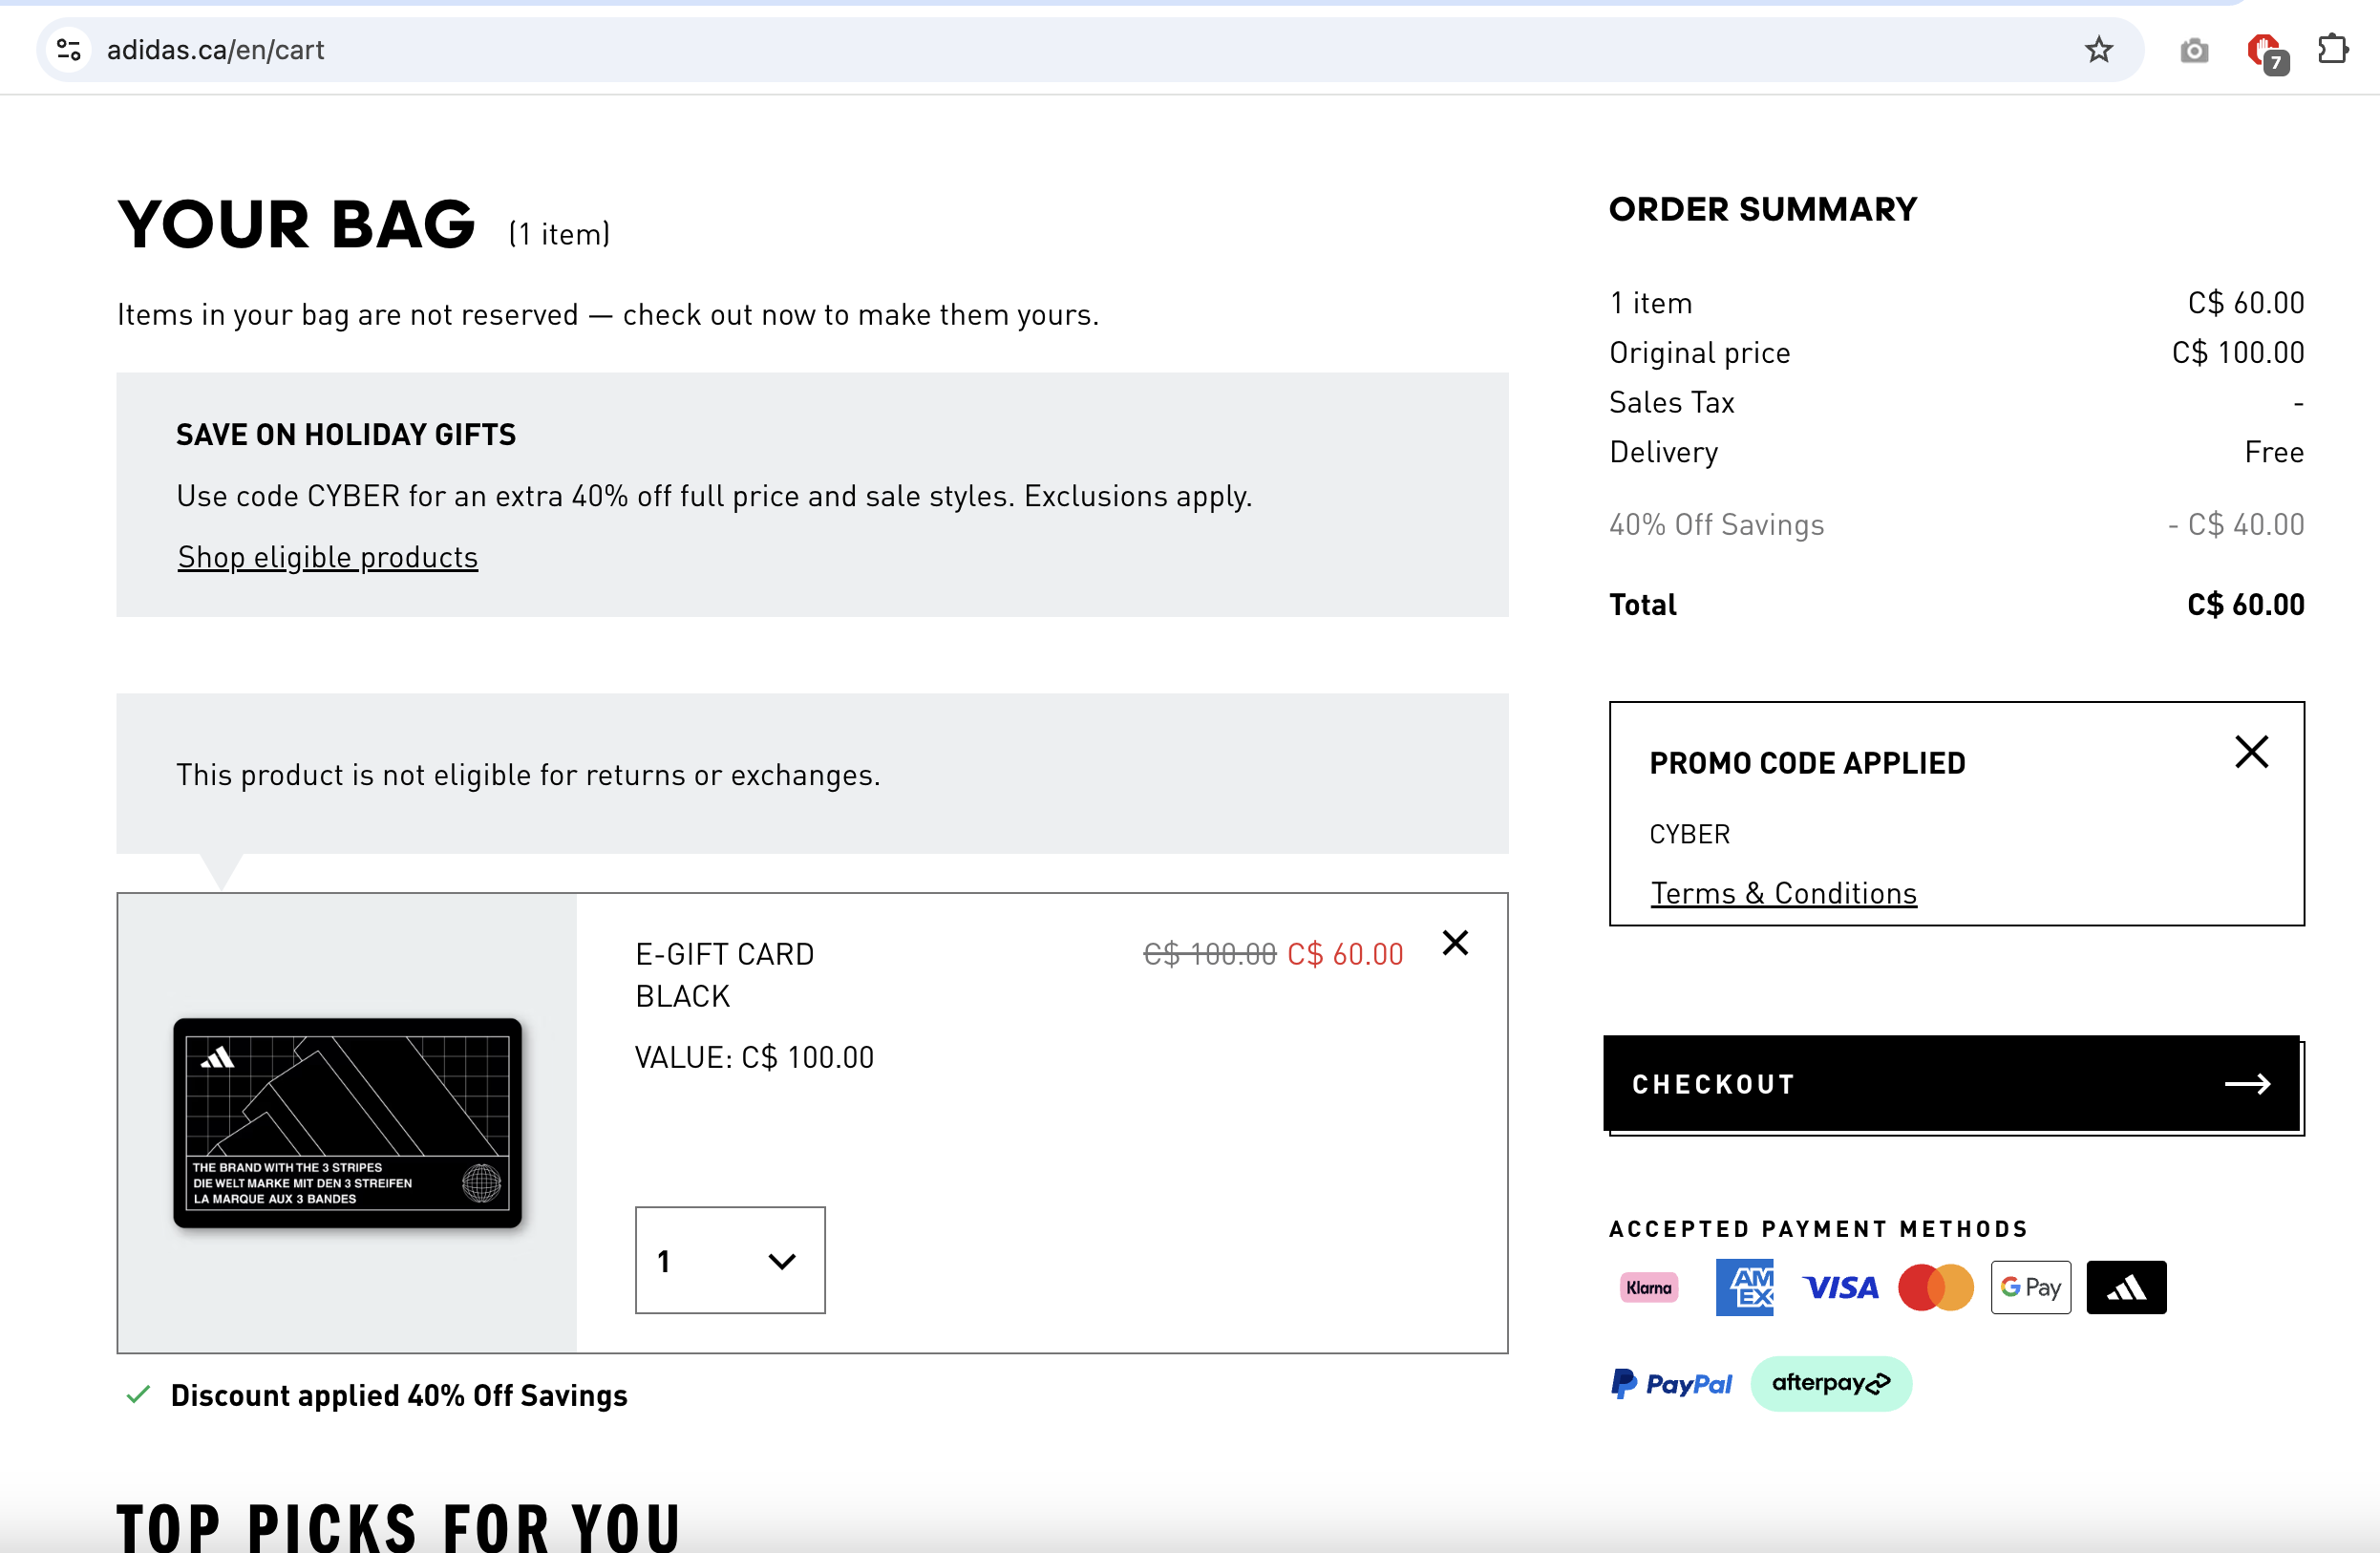The width and height of the screenshot is (2380, 1553).
Task: Remove the CYBER promo code with X
Action: 2251,751
